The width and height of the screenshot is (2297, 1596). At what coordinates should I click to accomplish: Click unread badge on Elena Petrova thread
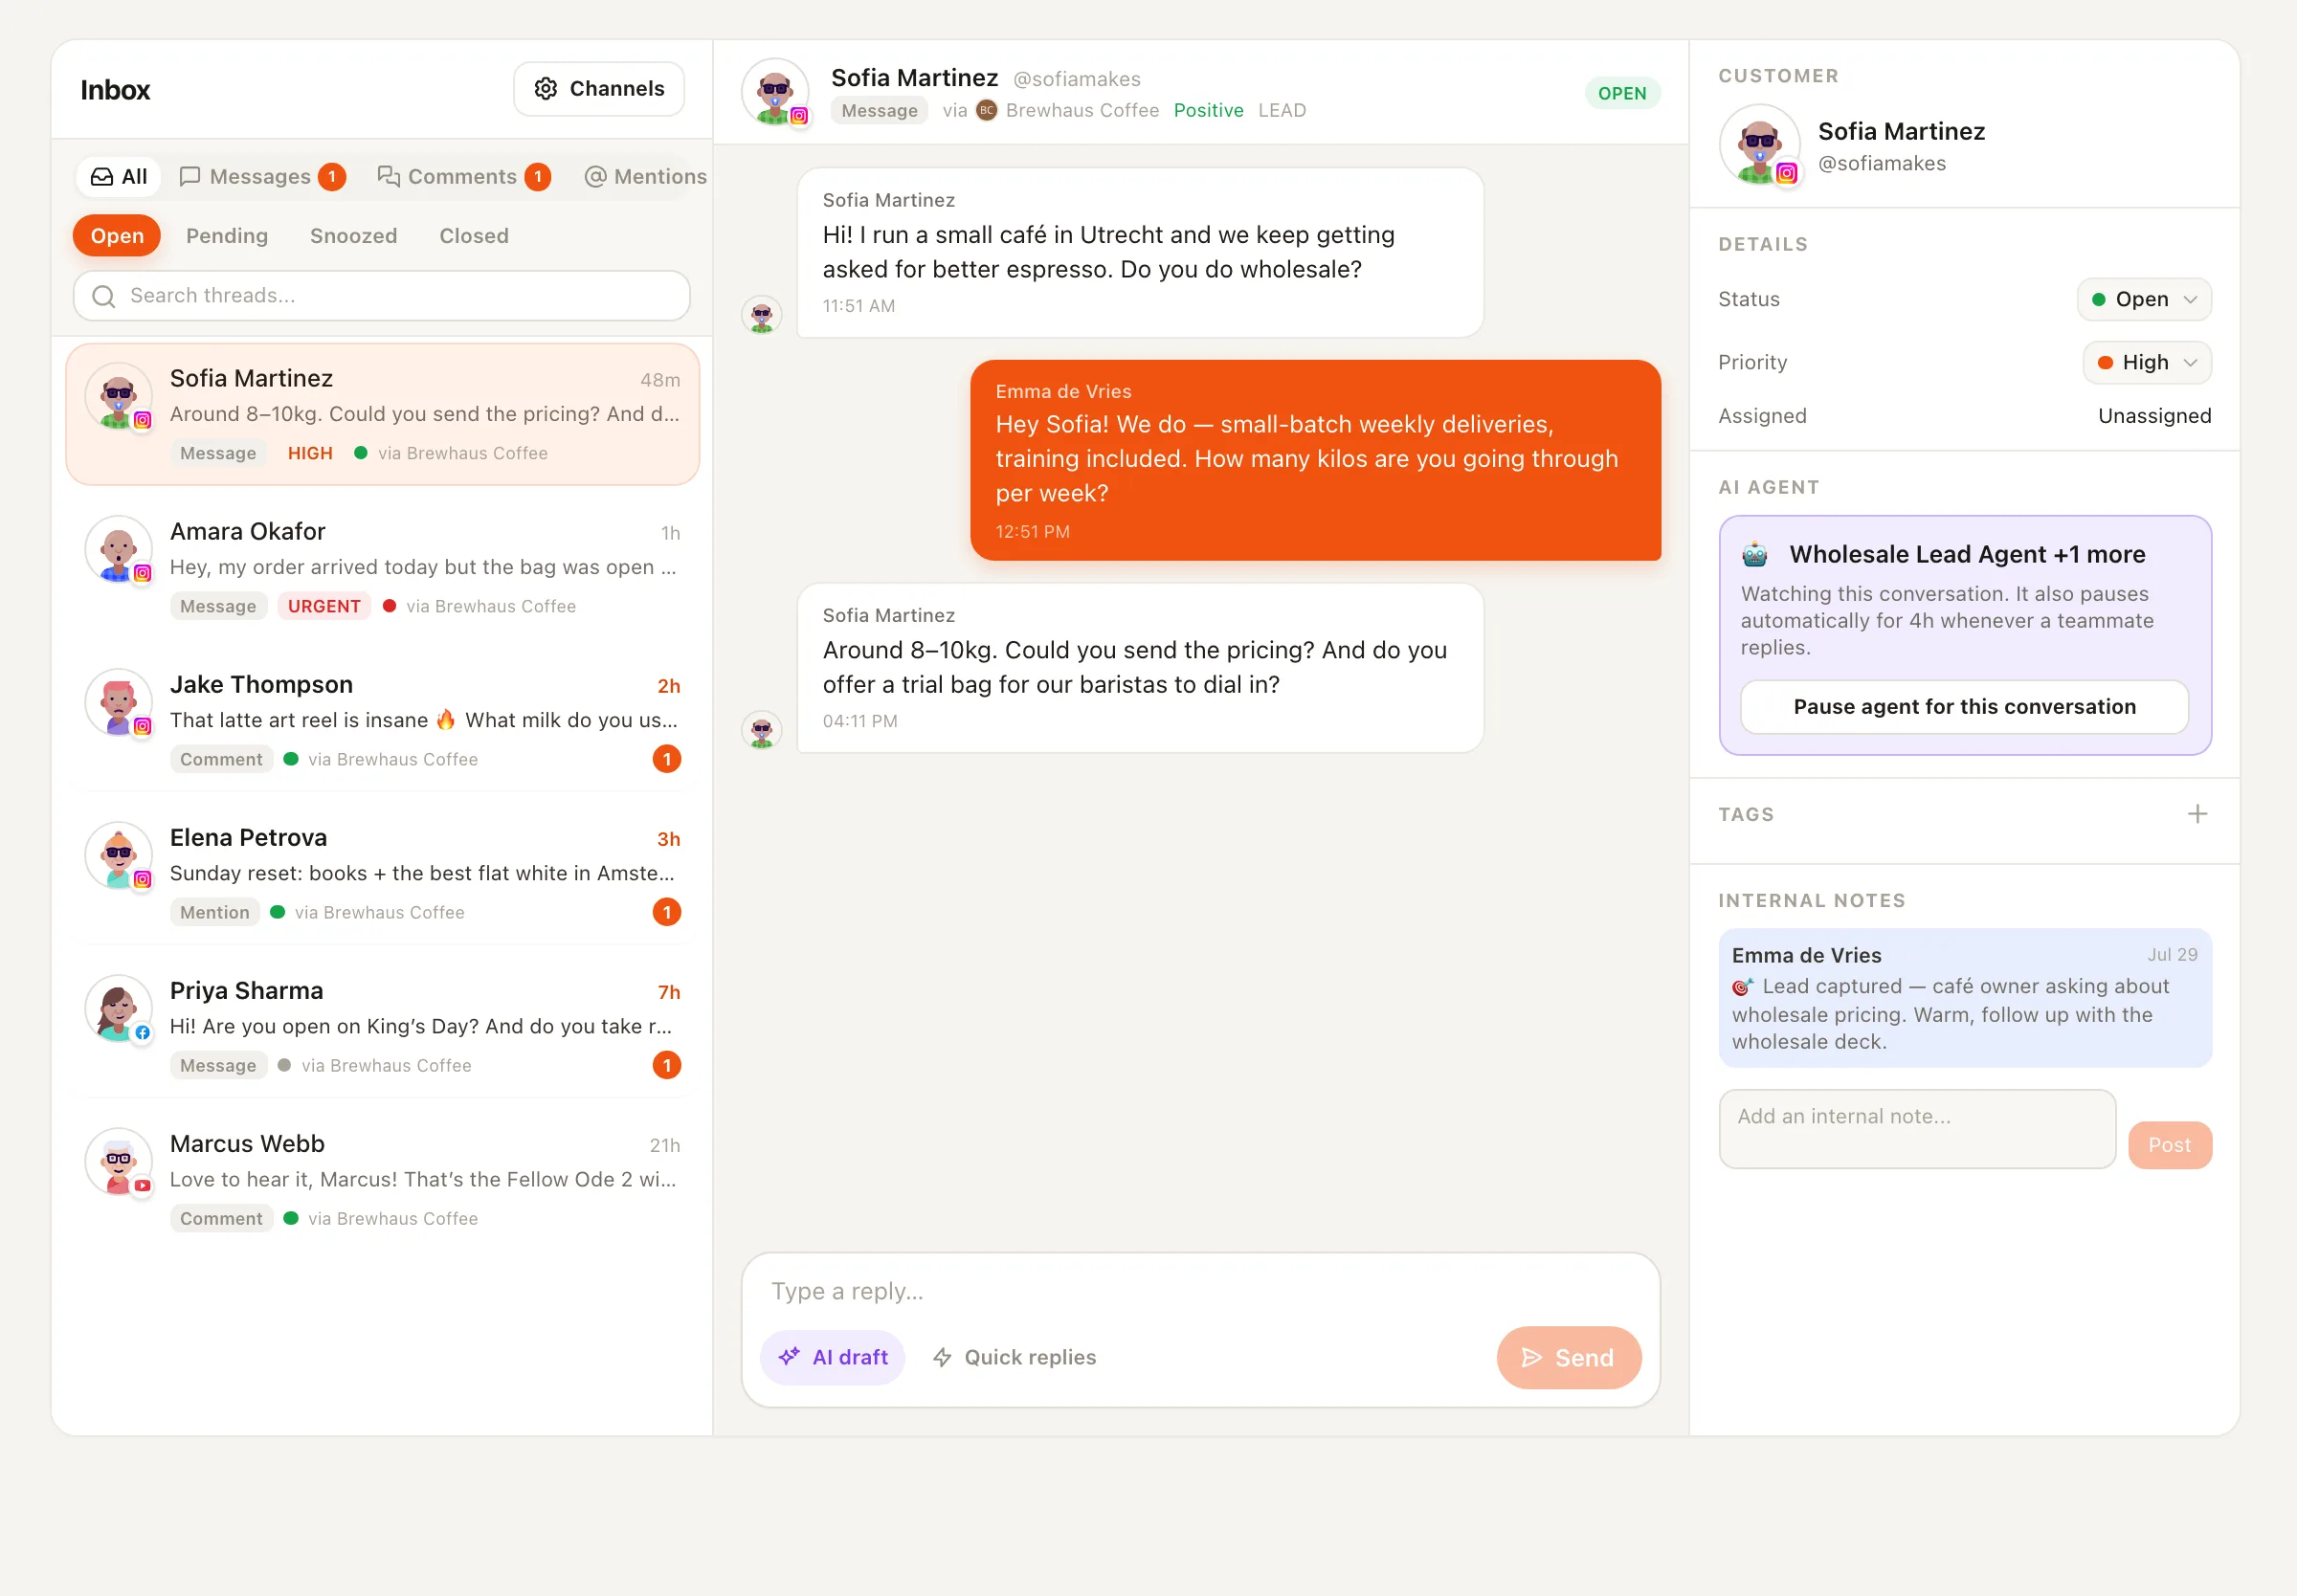point(667,912)
